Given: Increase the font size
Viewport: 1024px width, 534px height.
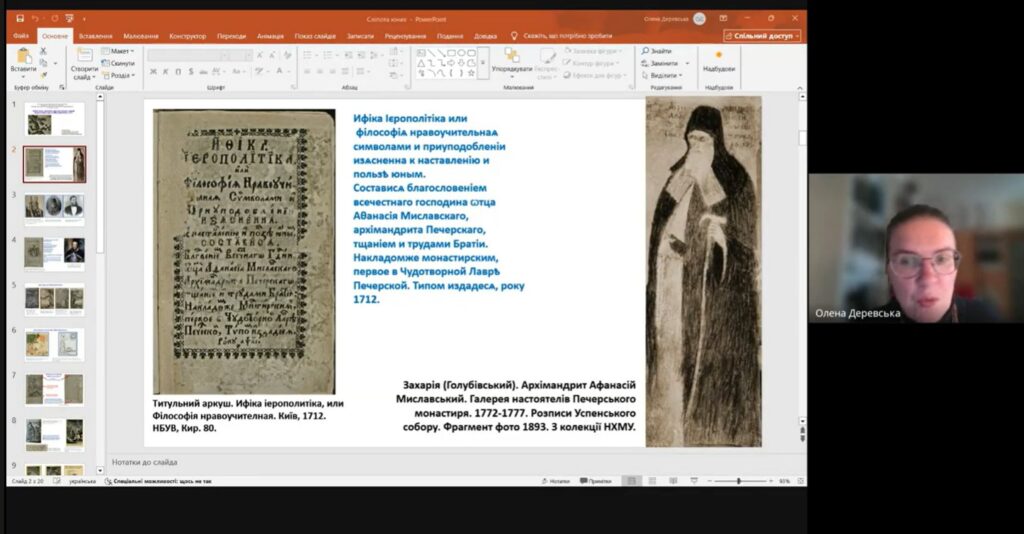Looking at the screenshot, I should pos(260,55).
